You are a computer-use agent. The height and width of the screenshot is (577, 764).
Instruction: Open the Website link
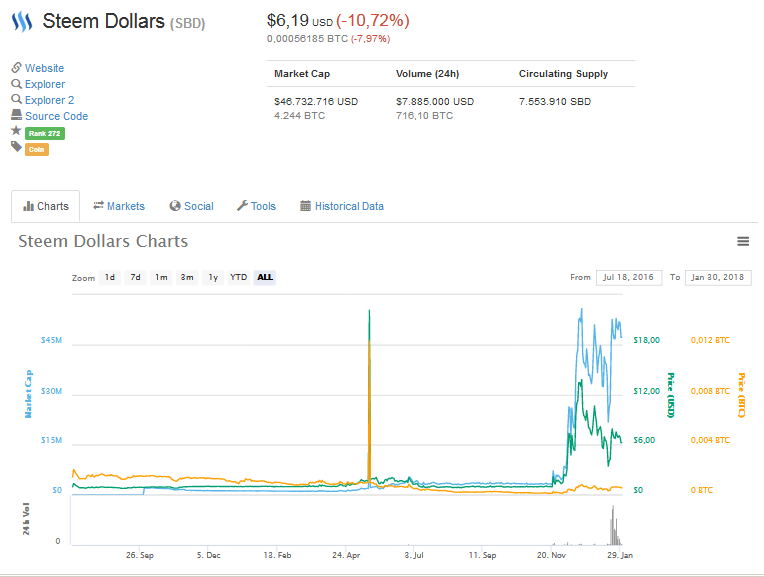click(44, 68)
